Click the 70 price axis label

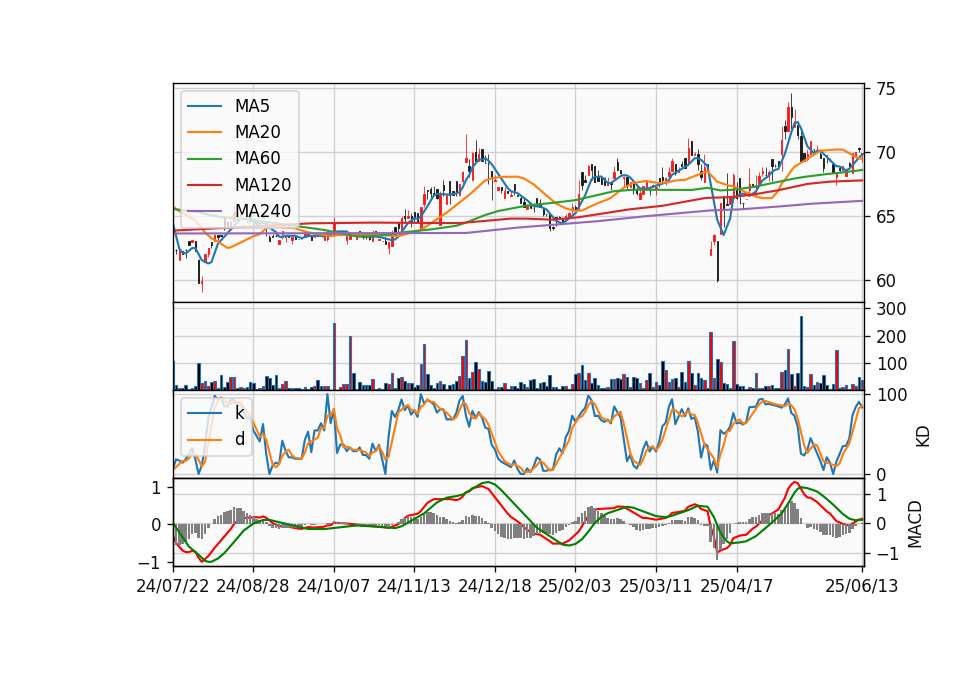click(x=885, y=153)
